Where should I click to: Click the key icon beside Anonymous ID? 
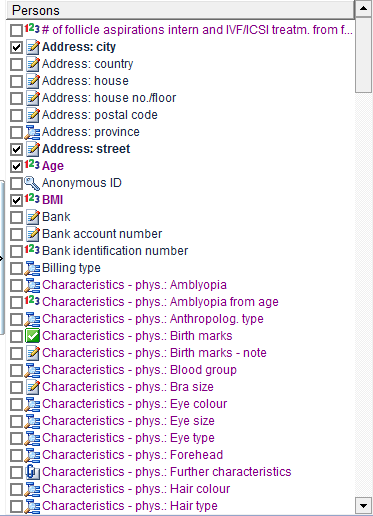click(32, 183)
